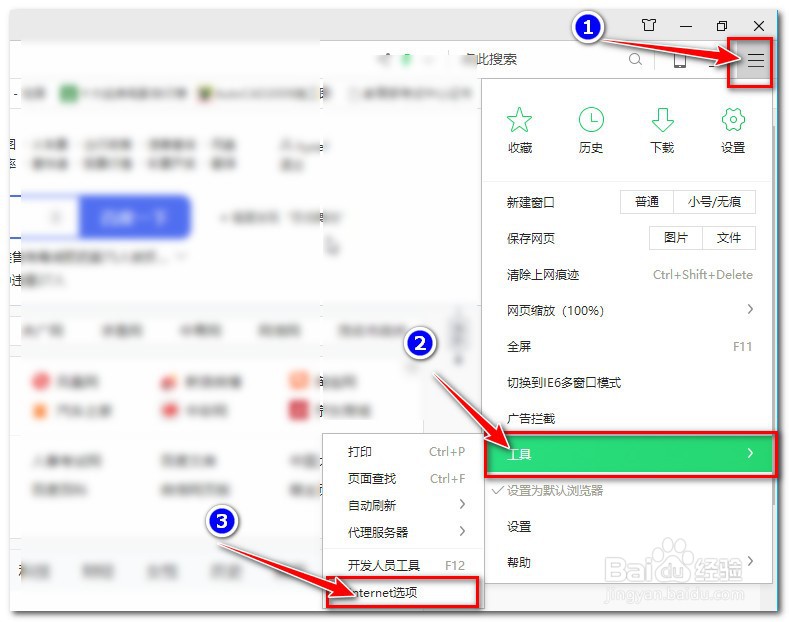Screen dimensions: 789x622
Task: Click the search input box (此搜索)
Action: (x=538, y=59)
